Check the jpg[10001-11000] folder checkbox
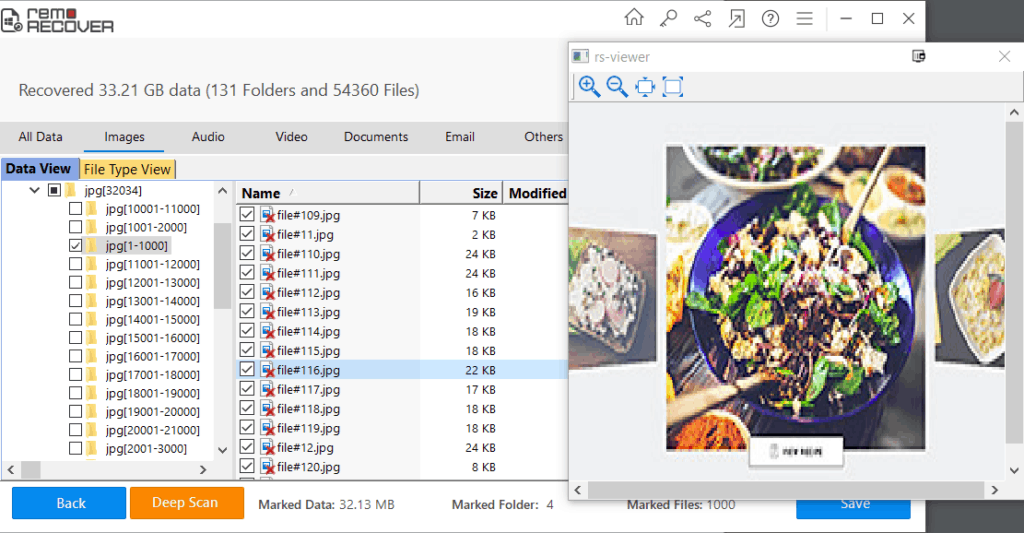Image resolution: width=1024 pixels, height=533 pixels. click(x=76, y=209)
